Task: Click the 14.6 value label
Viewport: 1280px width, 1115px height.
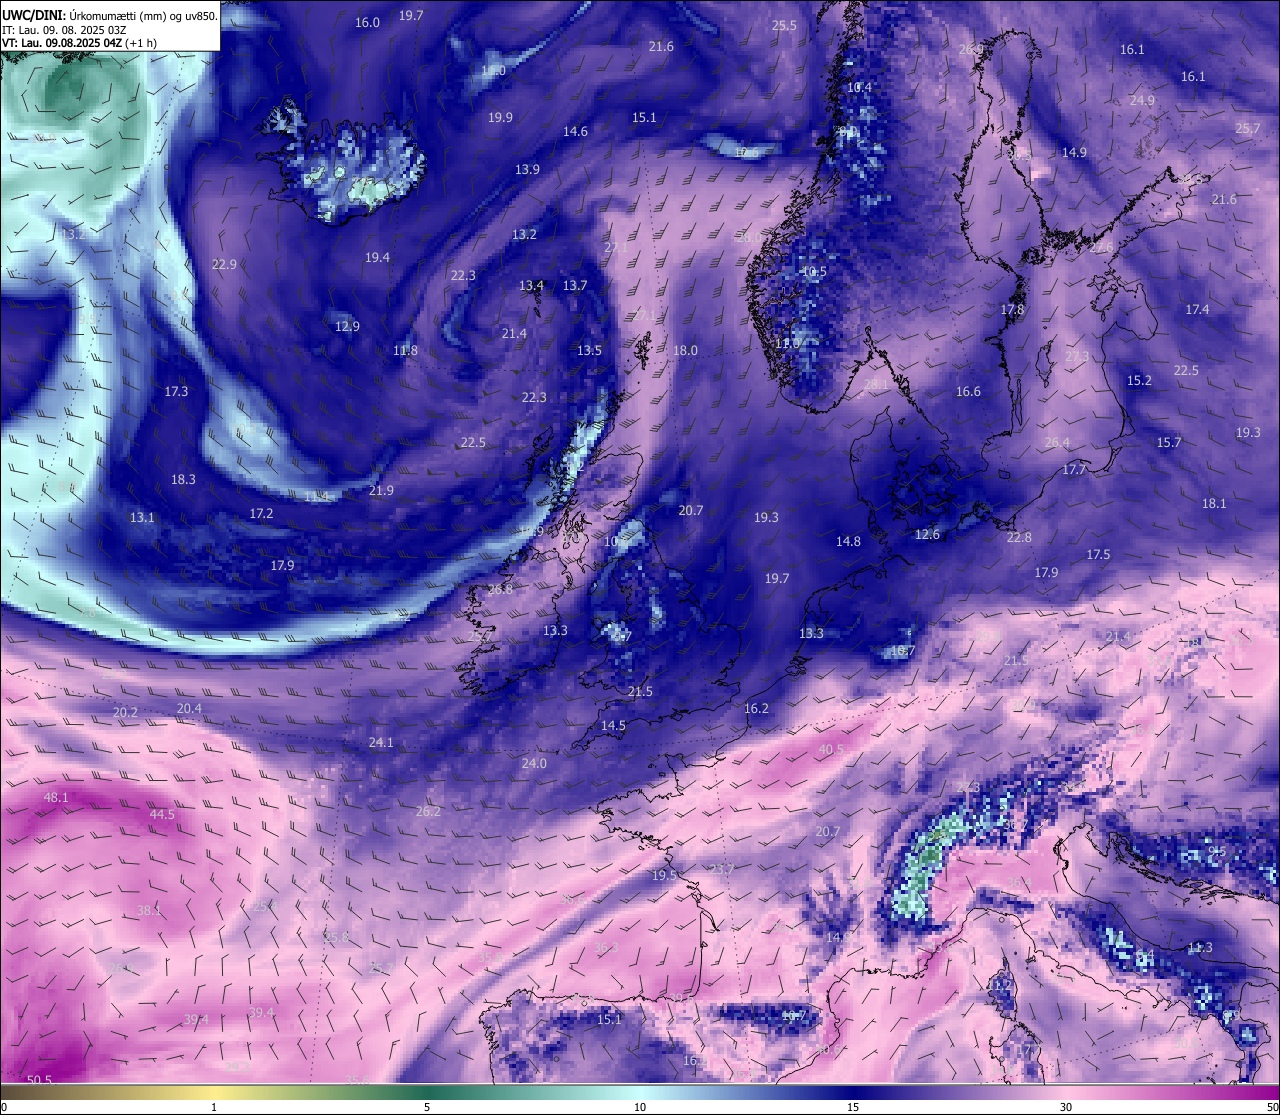Action: tap(575, 132)
